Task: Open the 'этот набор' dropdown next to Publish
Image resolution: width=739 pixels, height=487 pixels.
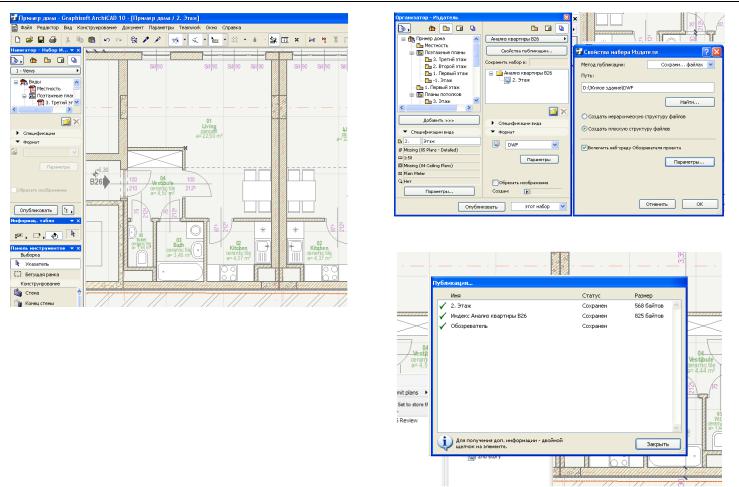Action: tap(539, 206)
